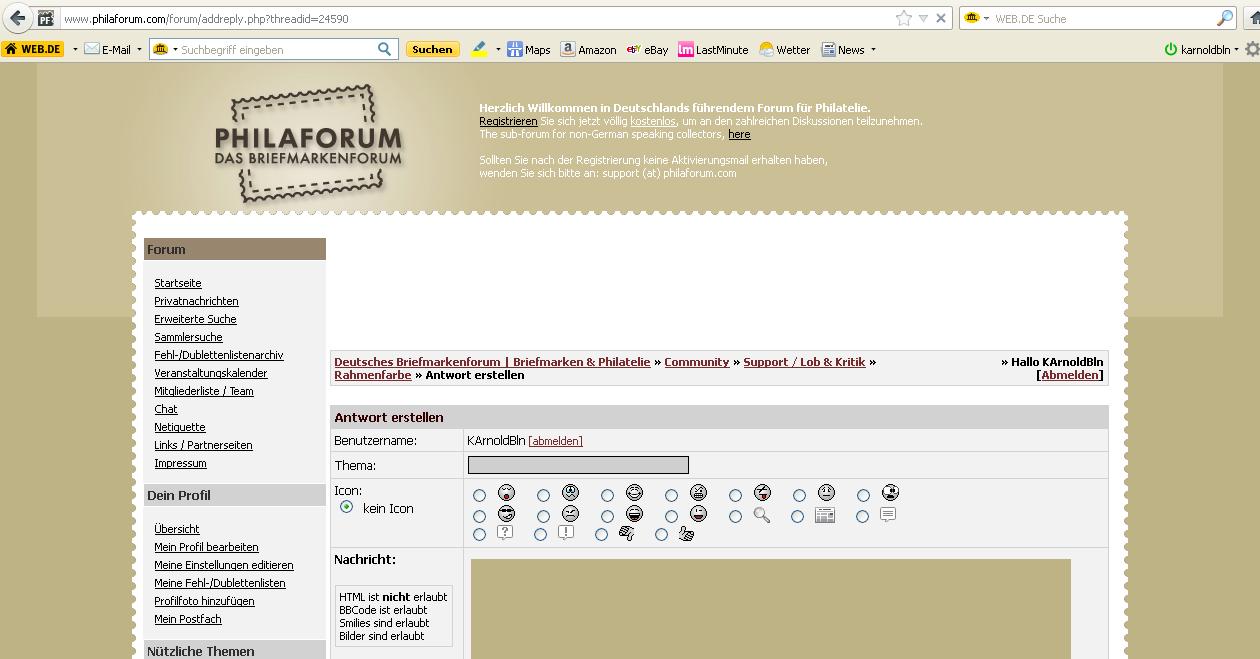
Task: Click the eBay toolbar shortcut
Action: point(647,49)
